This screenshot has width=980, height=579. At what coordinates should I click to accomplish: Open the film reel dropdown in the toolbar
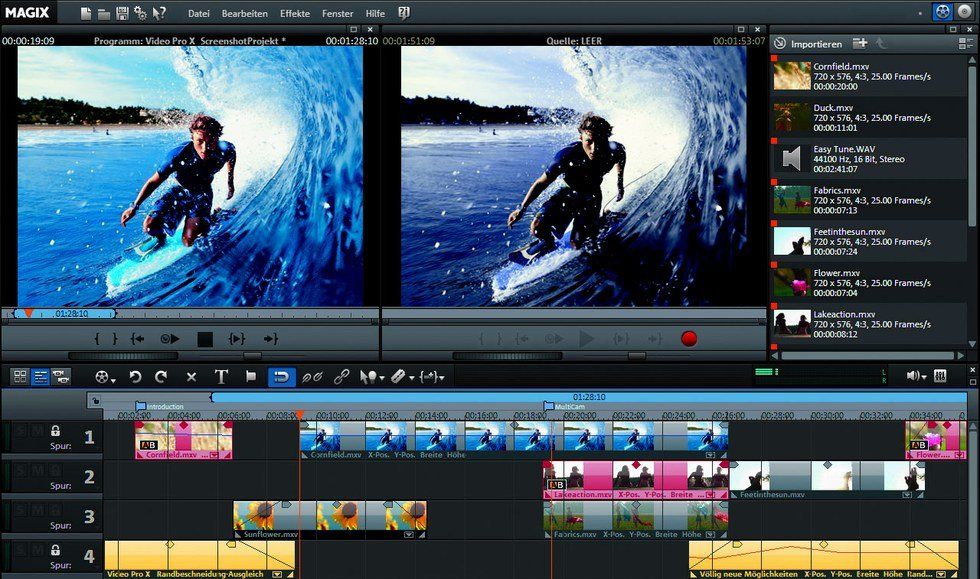click(x=105, y=377)
